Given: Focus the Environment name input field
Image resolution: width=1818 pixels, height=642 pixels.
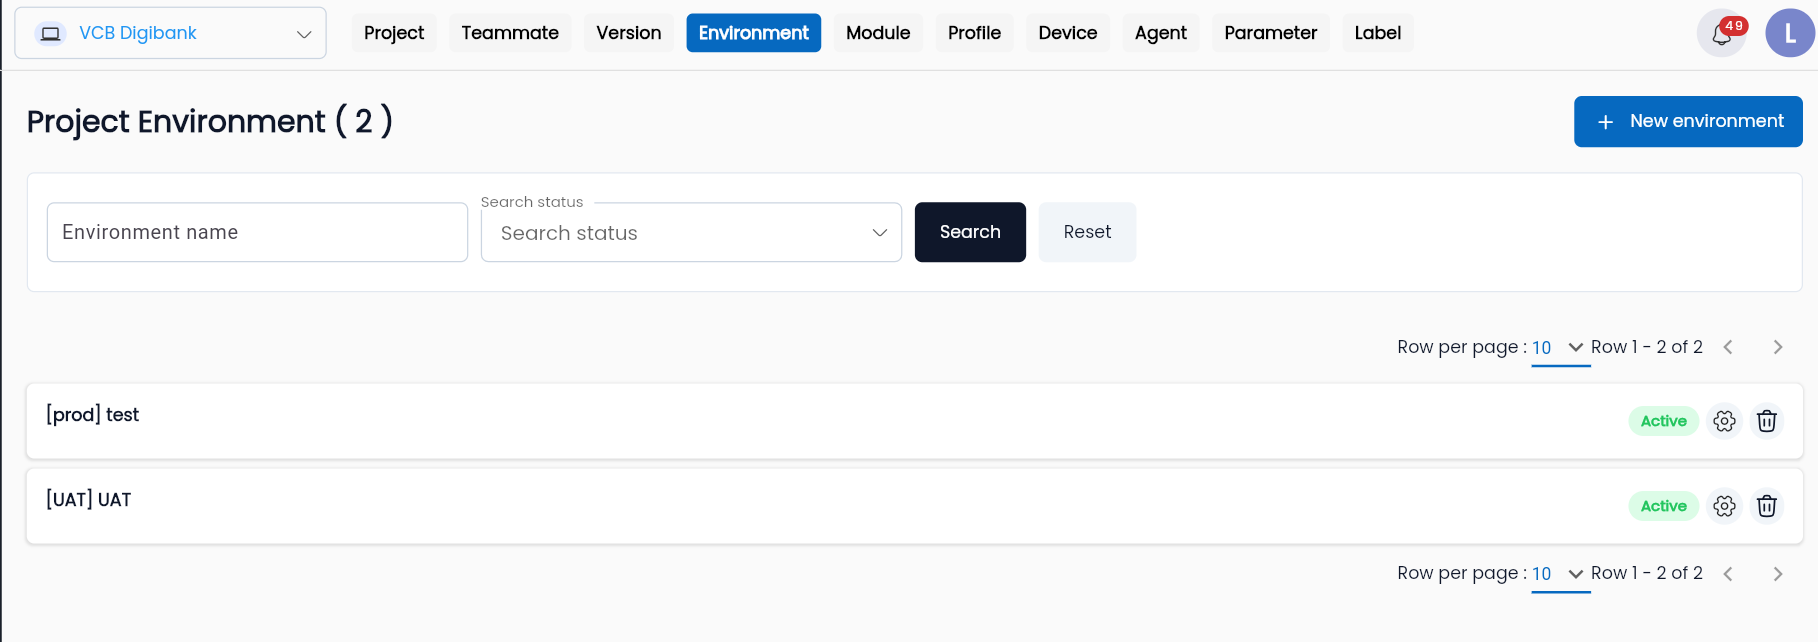Looking at the screenshot, I should click(257, 232).
